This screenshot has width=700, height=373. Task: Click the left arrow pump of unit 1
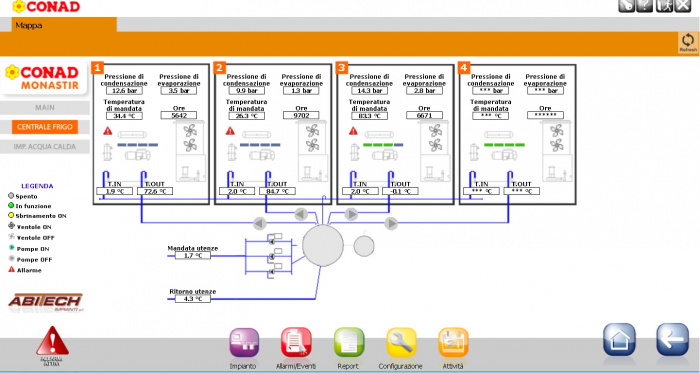(x=260, y=223)
